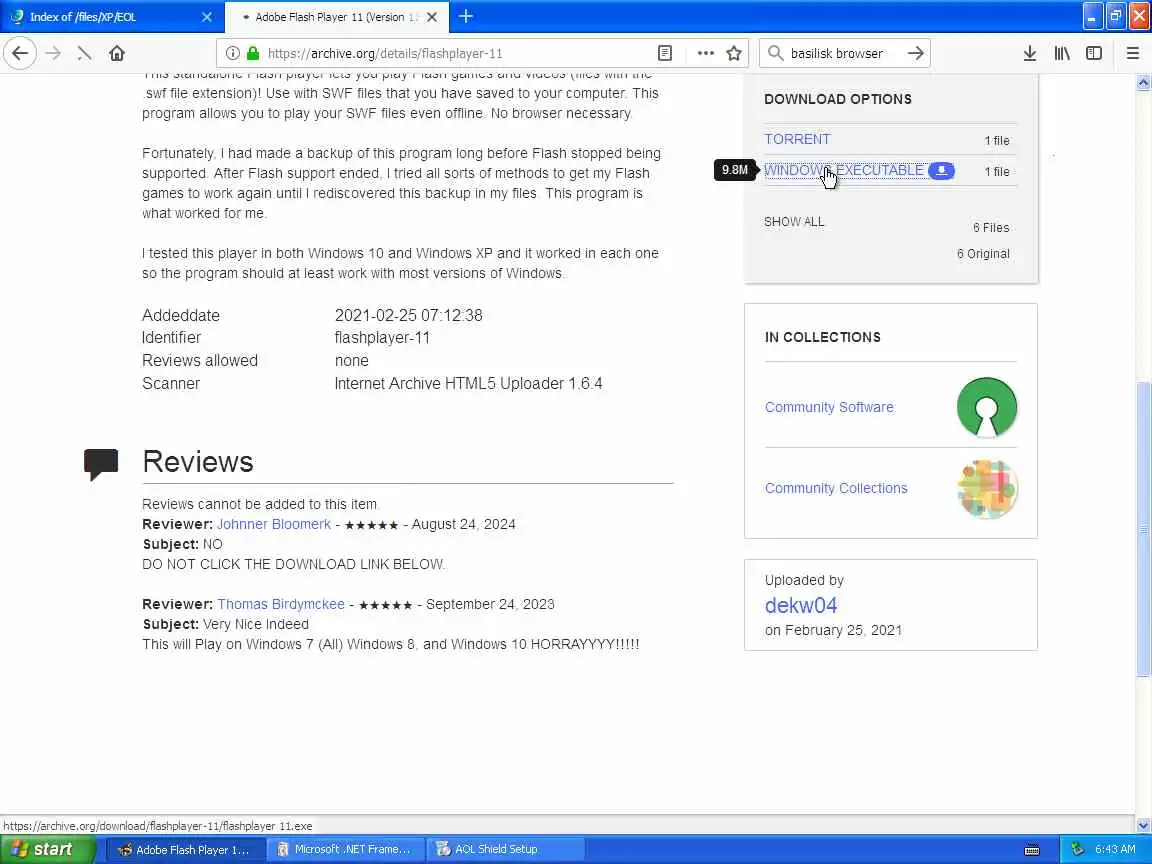Click the Community Software collection logo
Screen dimensions: 1152x864
click(987, 407)
